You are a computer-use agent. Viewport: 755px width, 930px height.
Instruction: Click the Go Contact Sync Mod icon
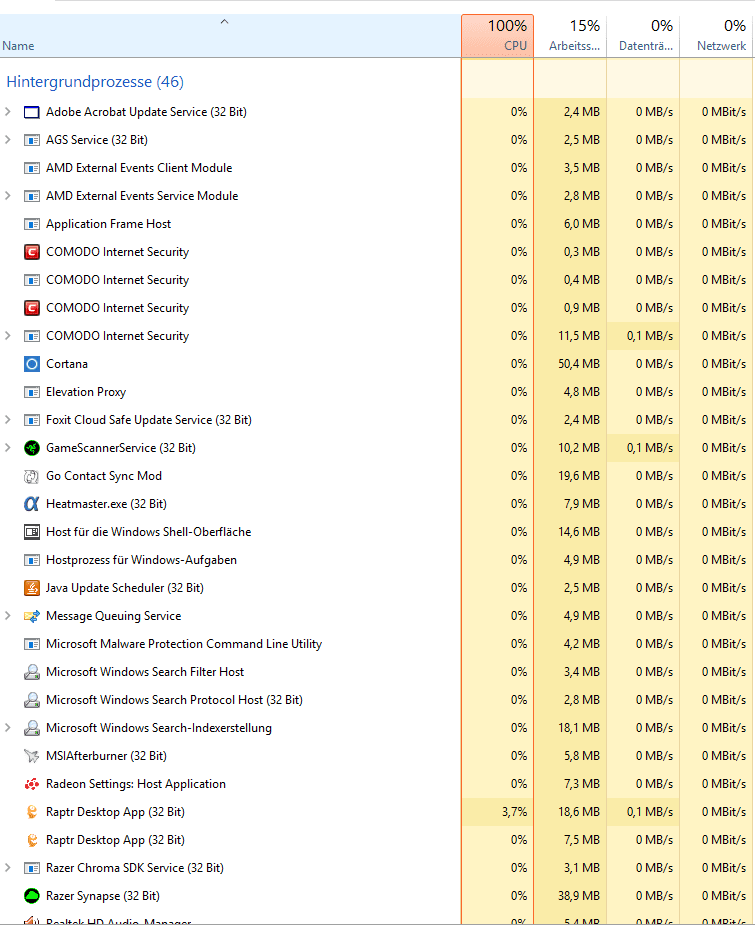(x=31, y=476)
